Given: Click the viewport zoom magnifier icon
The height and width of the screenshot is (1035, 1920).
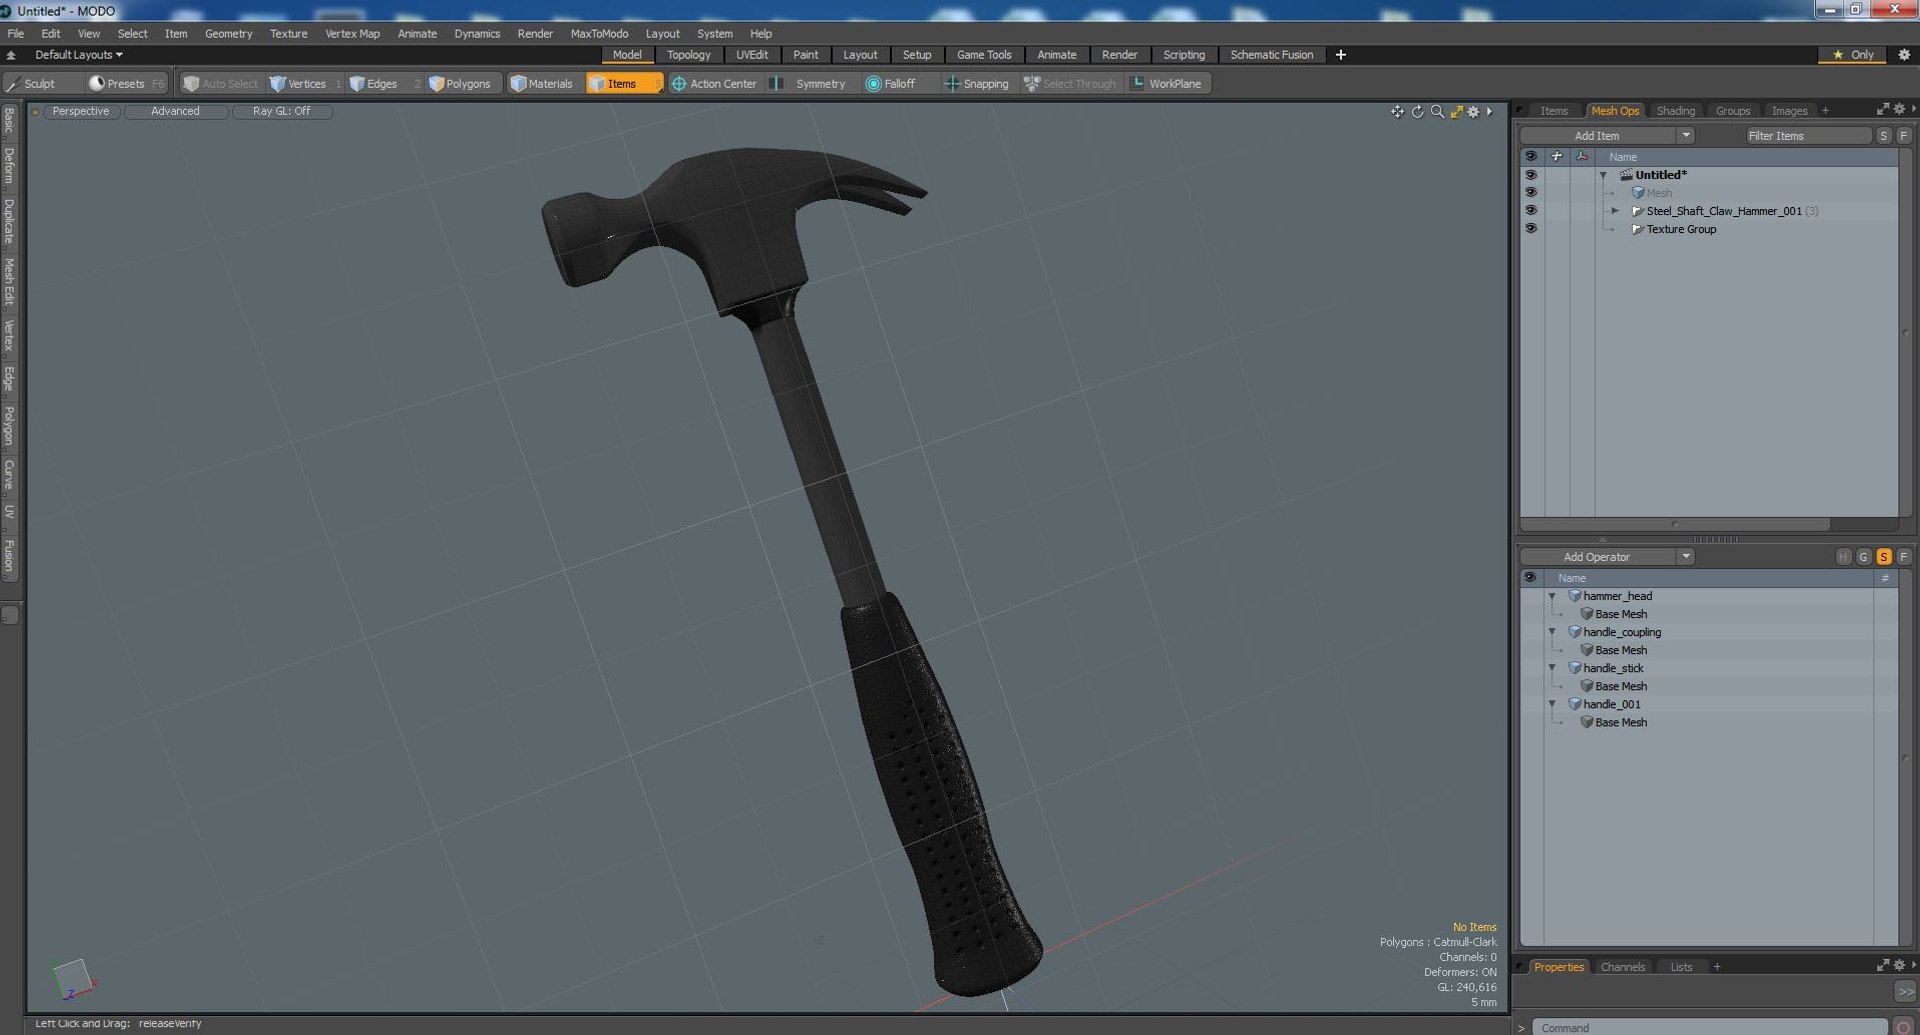Looking at the screenshot, I should pos(1437,112).
